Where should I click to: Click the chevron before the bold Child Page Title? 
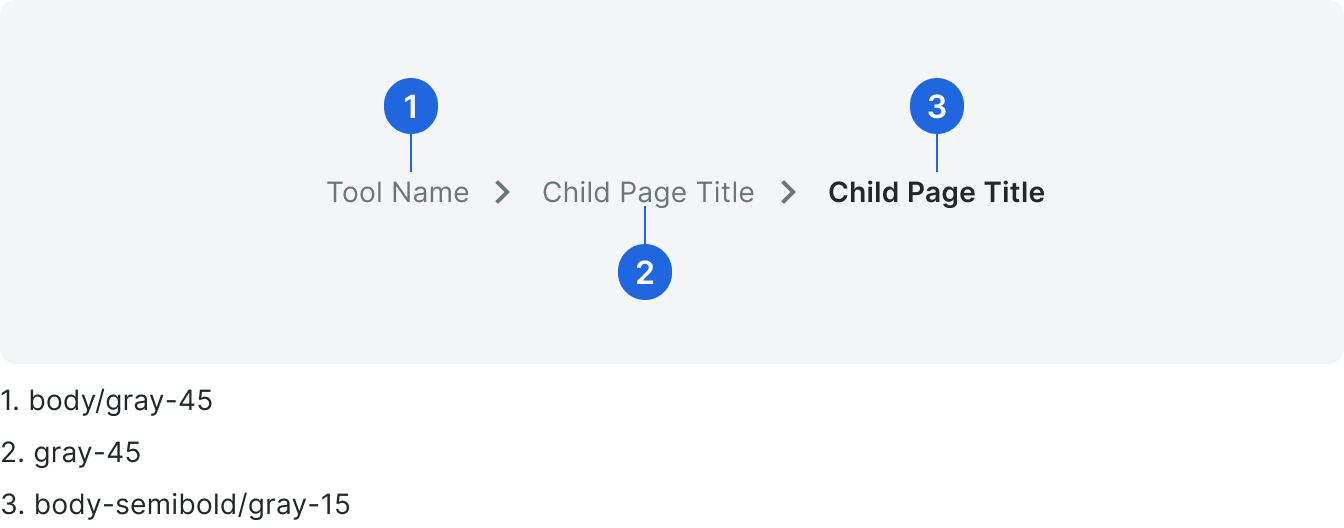click(x=789, y=192)
